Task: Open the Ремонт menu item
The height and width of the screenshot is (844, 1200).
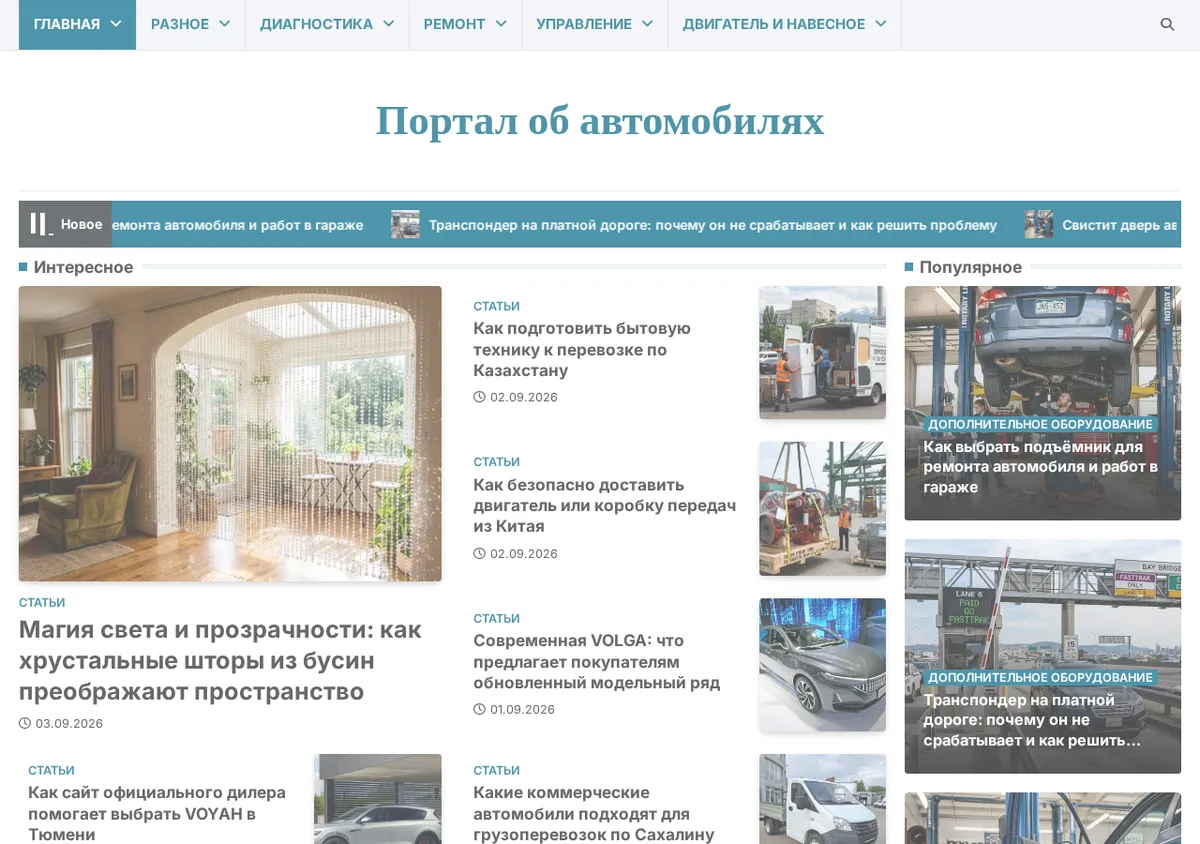Action: pyautogui.click(x=465, y=24)
